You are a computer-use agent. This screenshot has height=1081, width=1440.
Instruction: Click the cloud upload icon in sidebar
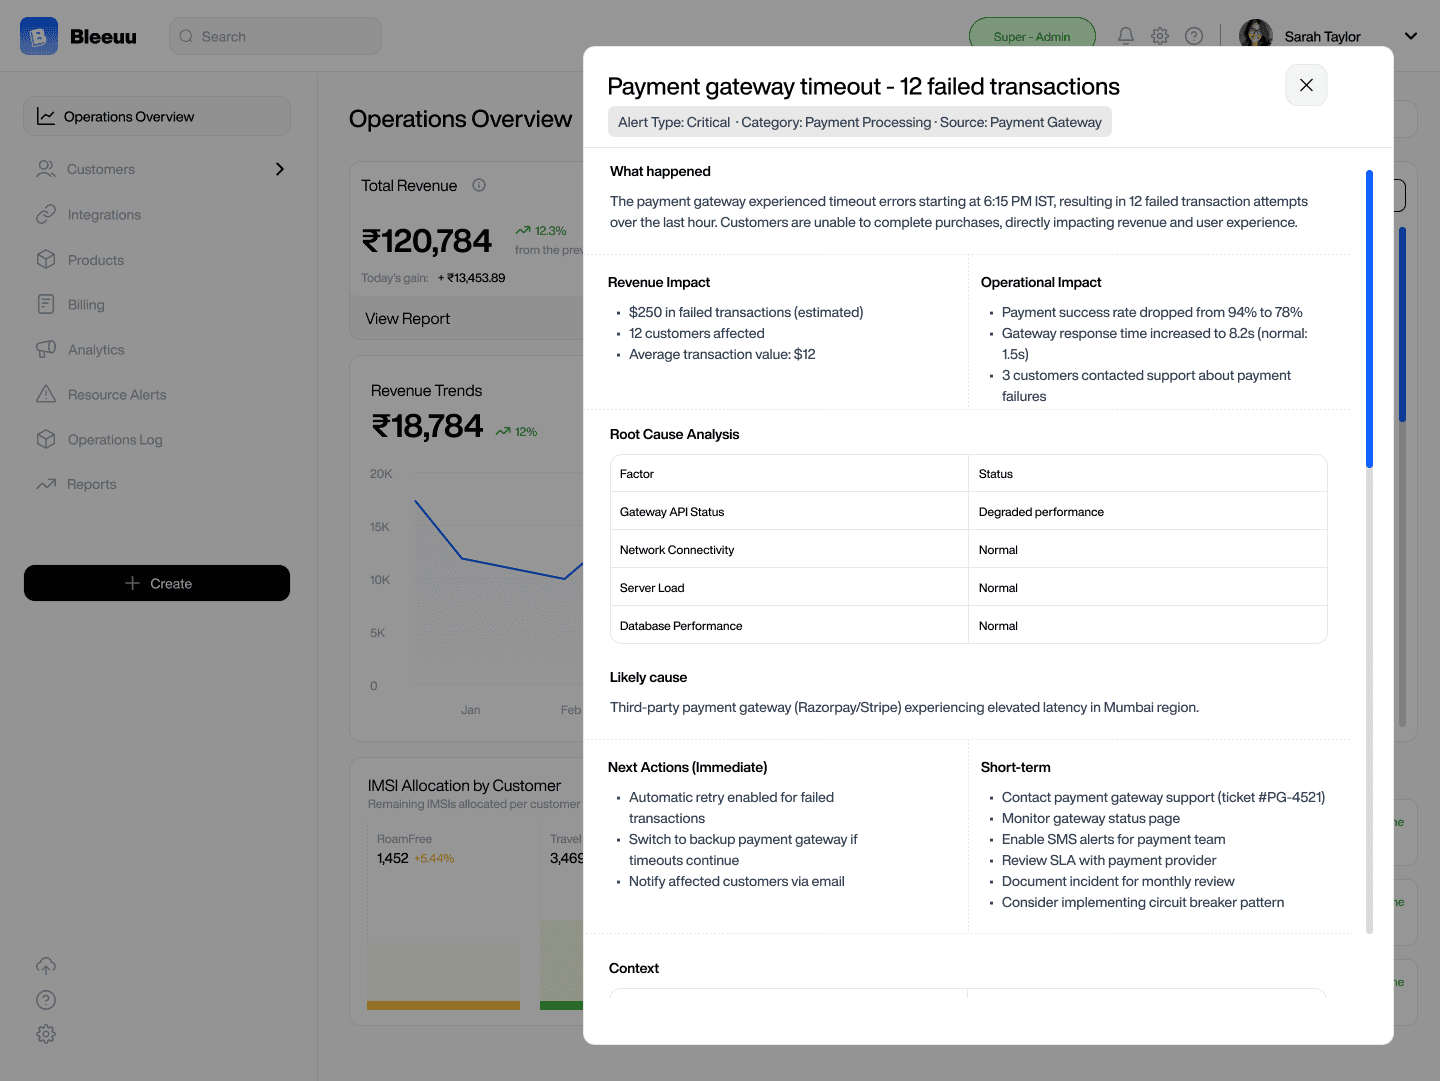coord(46,966)
